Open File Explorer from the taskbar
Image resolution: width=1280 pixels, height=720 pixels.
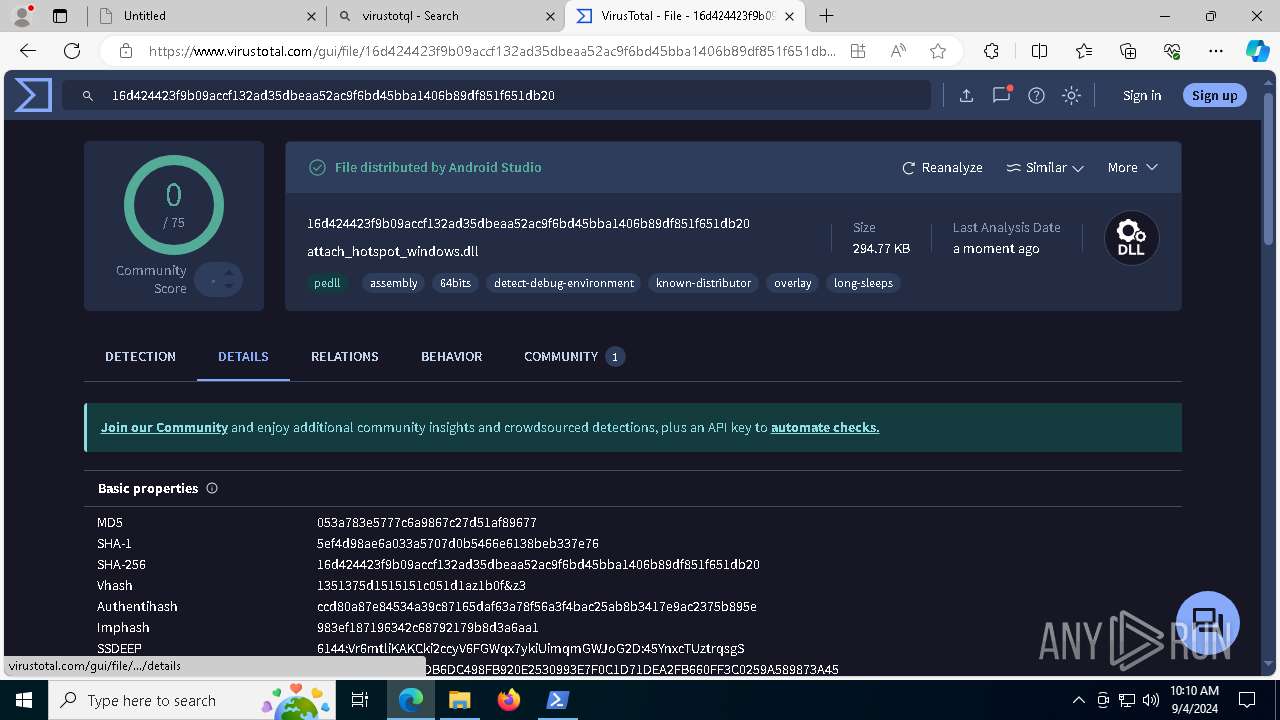[460, 700]
